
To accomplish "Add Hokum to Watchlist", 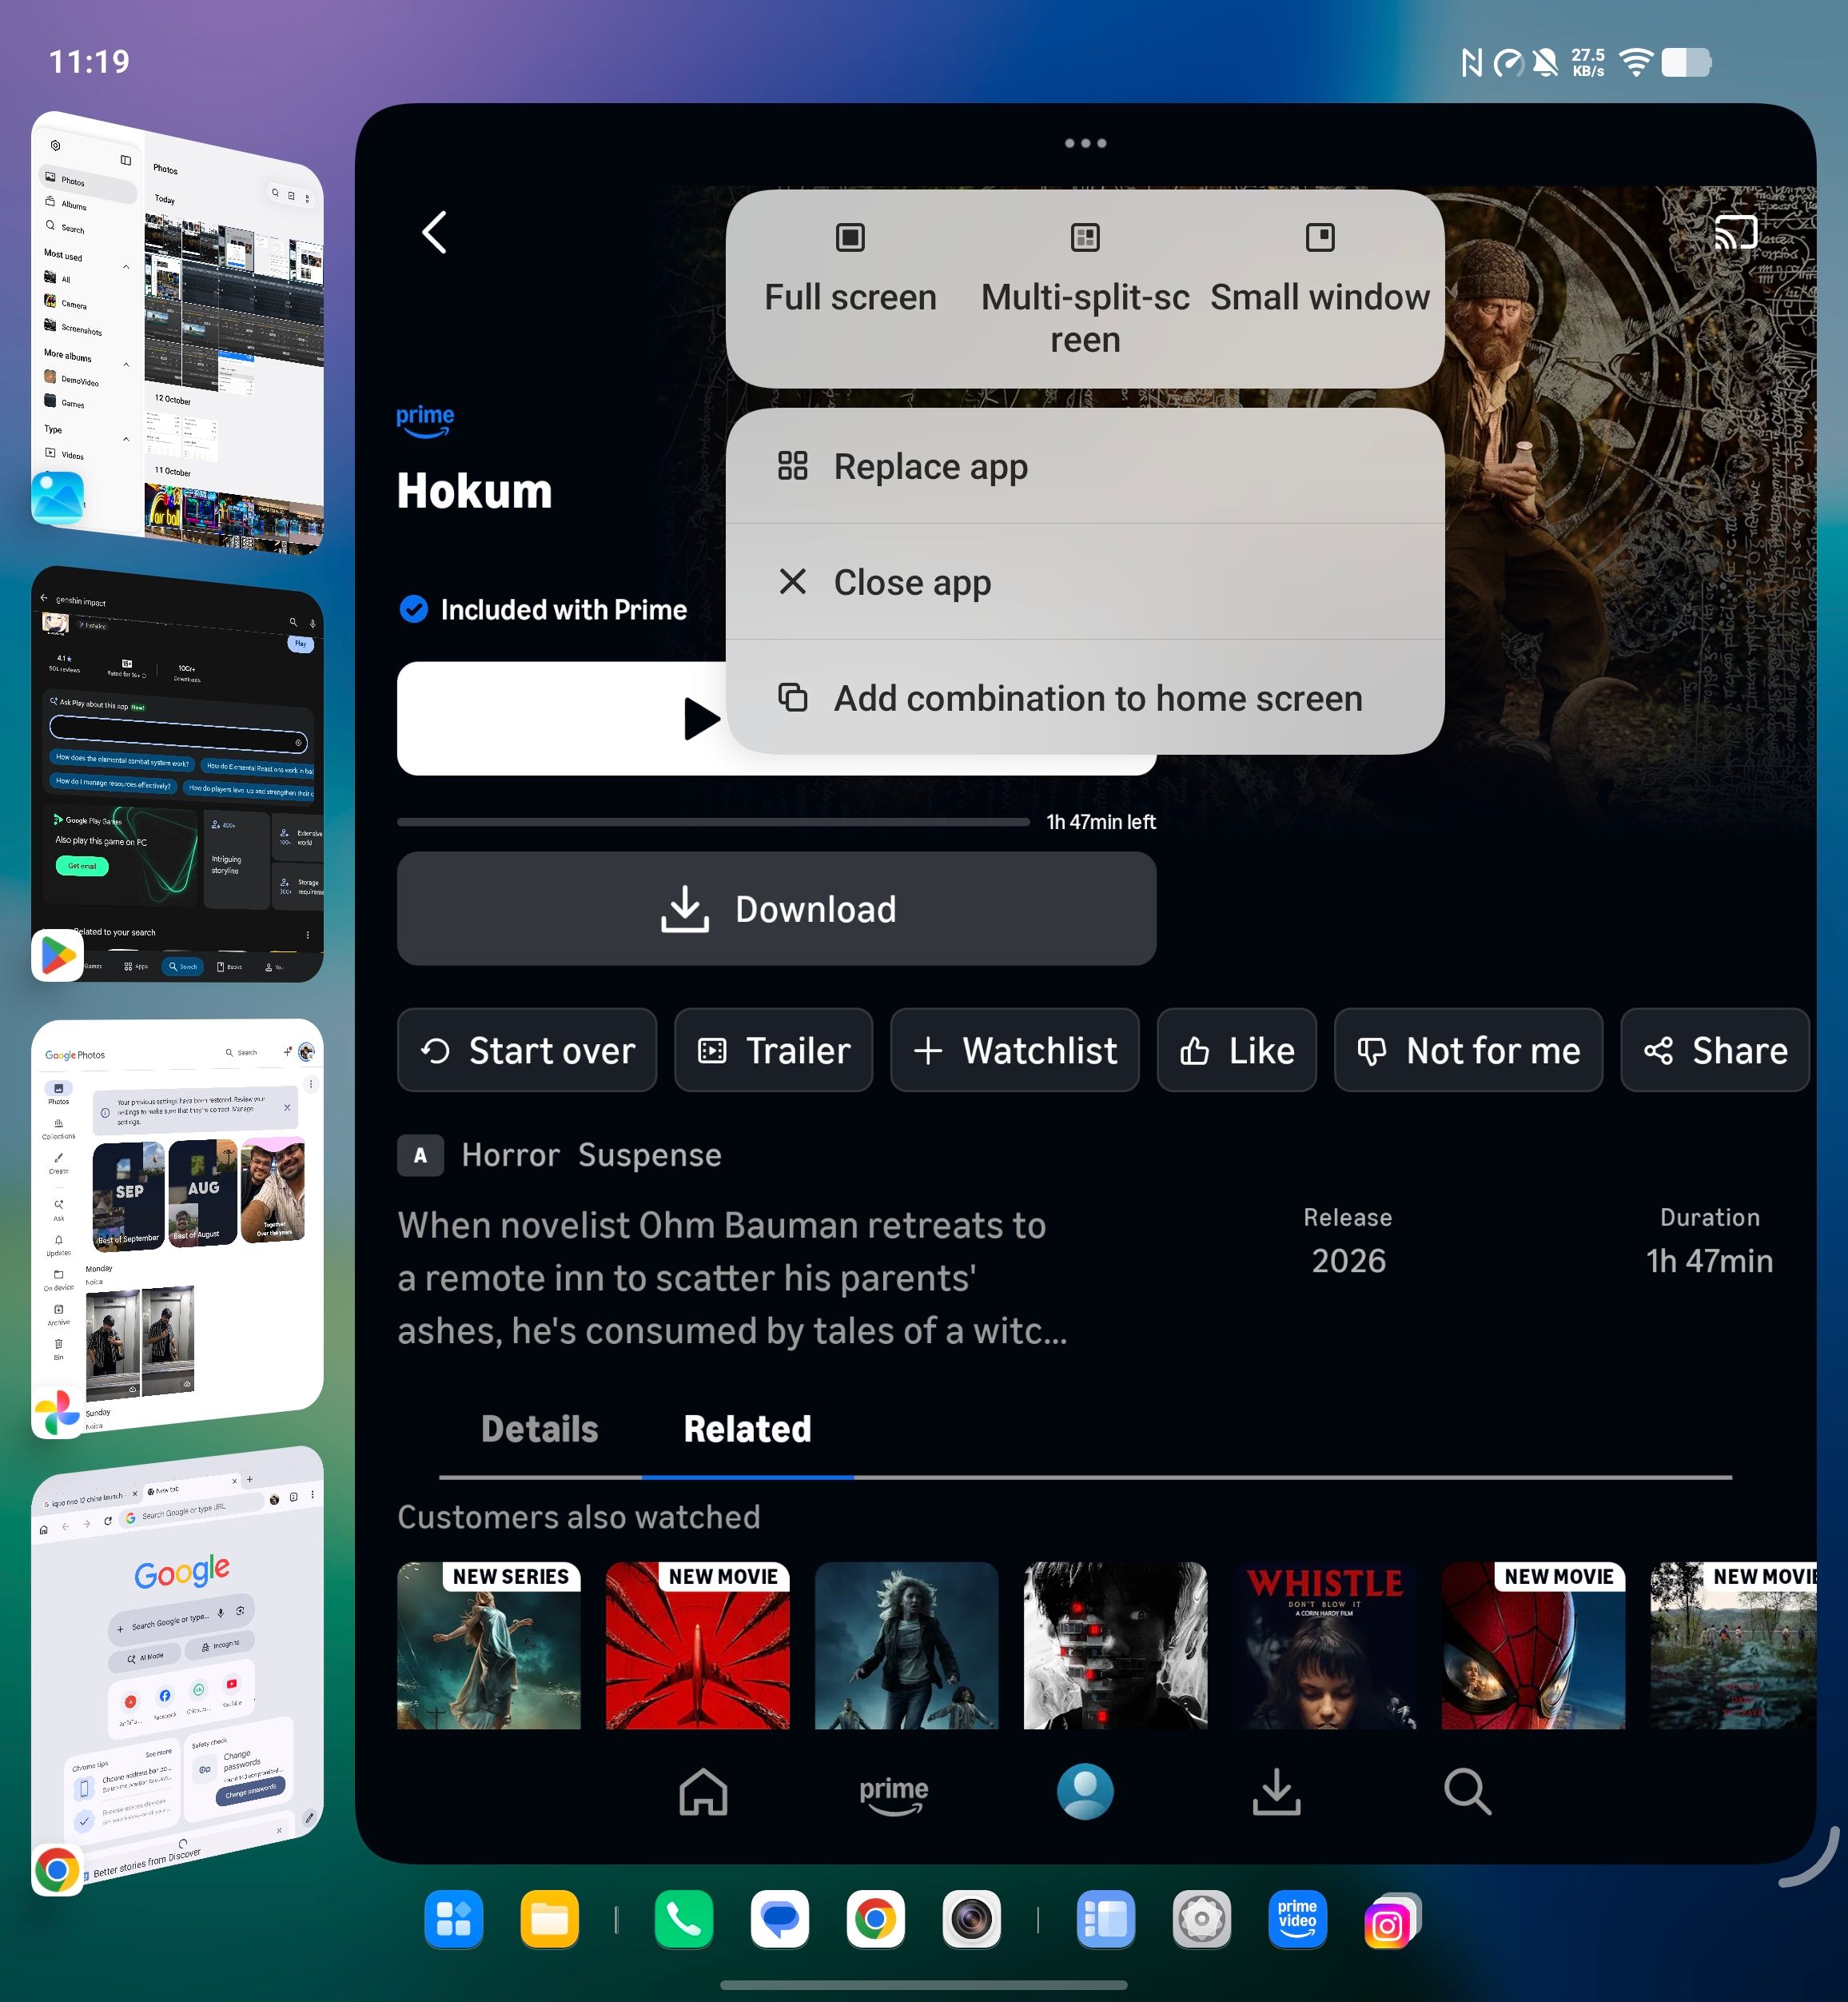I will [x=1014, y=1050].
